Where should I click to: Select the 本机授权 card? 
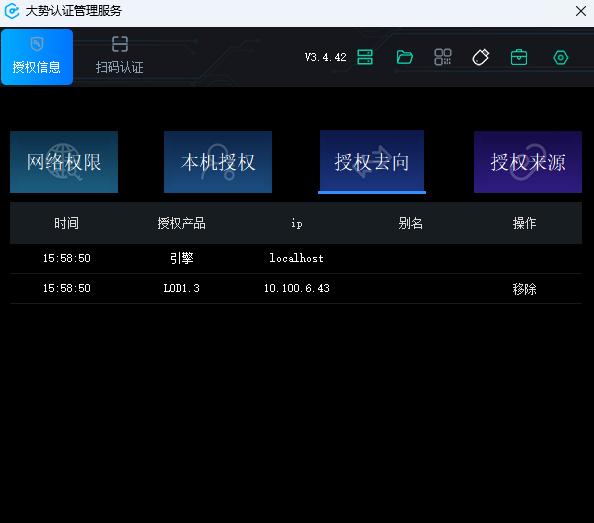click(218, 162)
